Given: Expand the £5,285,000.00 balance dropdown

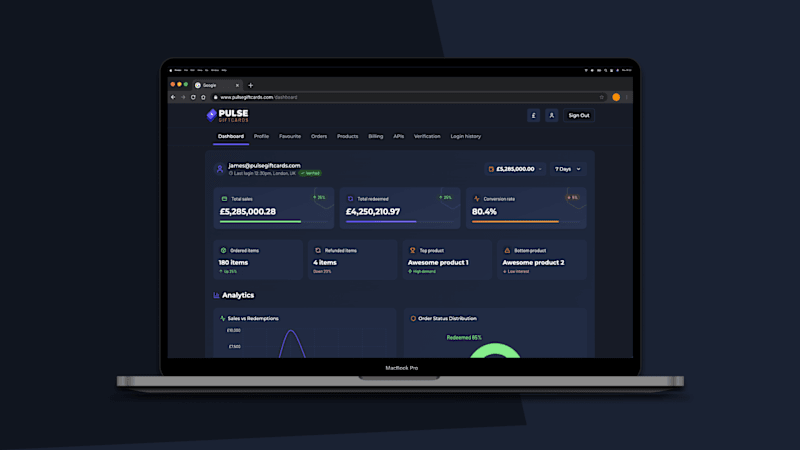Looking at the screenshot, I should coord(515,169).
